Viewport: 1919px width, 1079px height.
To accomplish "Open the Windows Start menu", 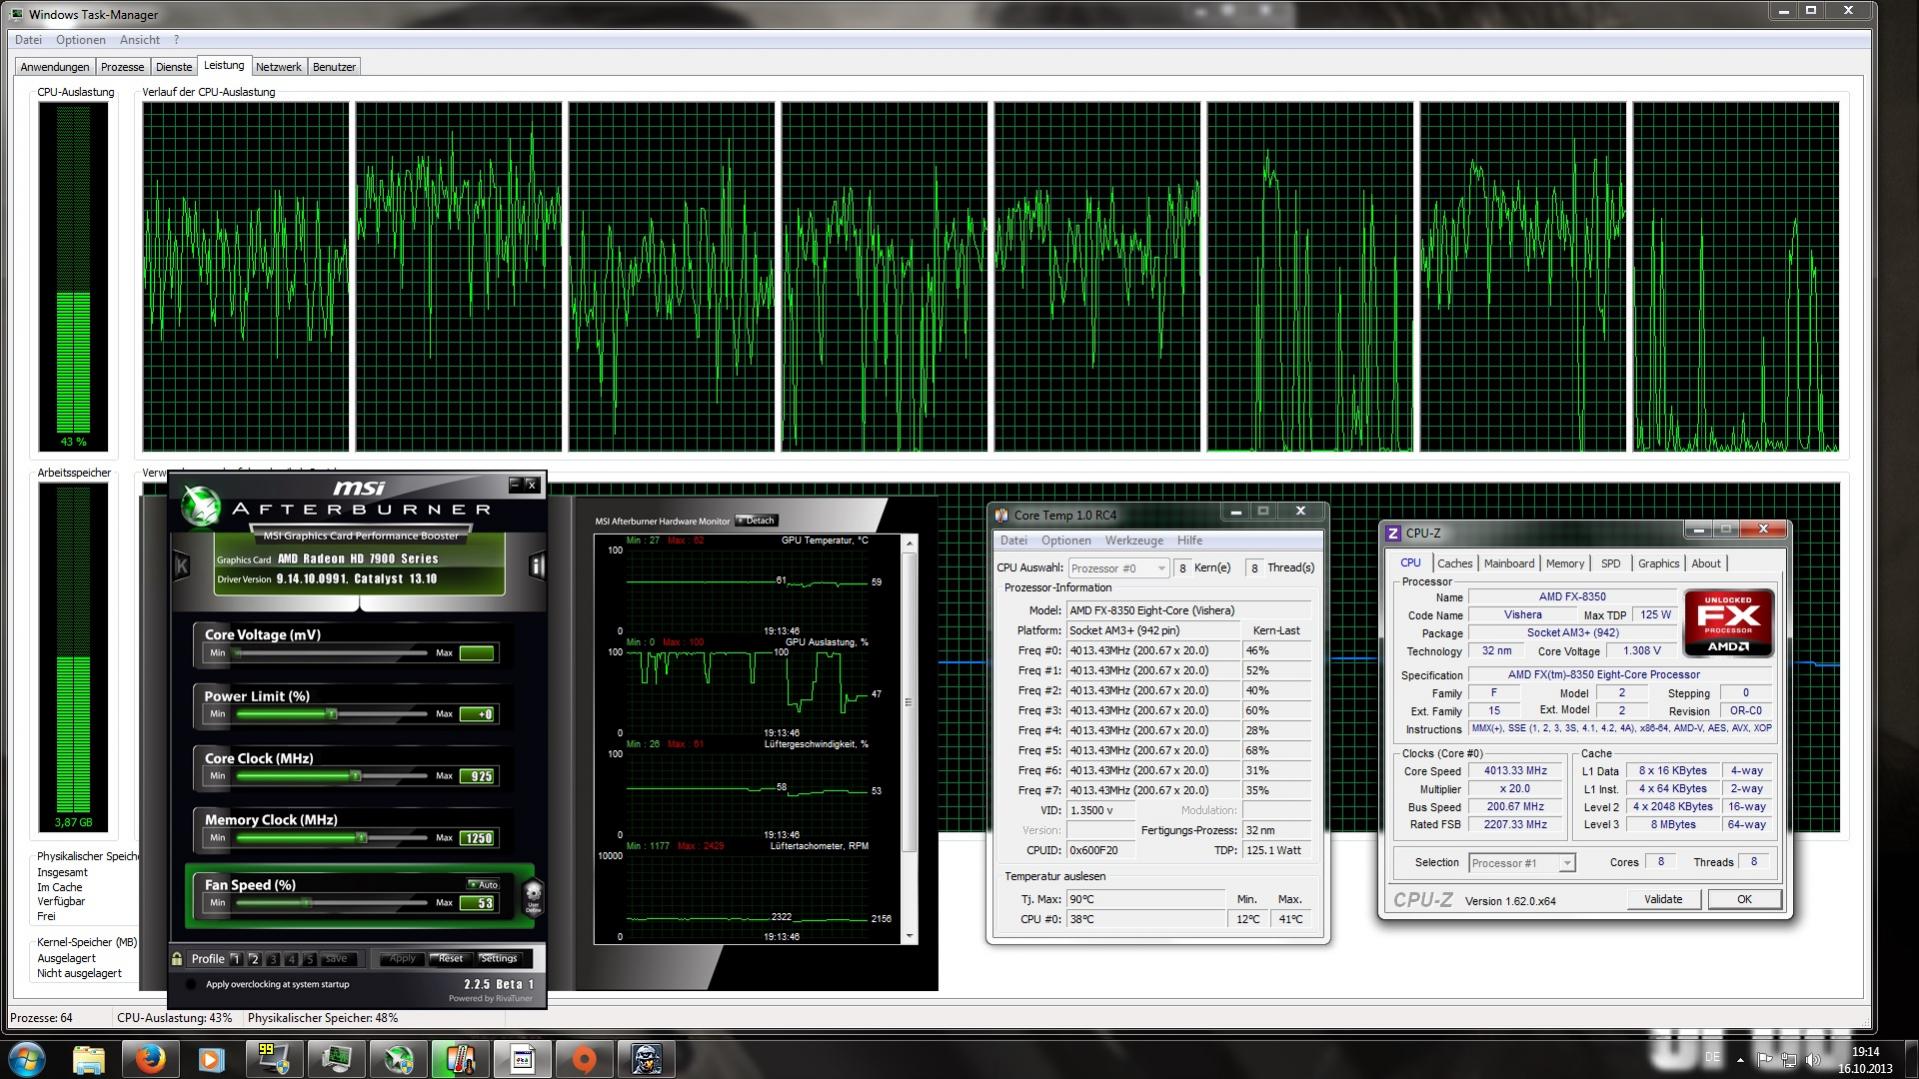I will tap(27, 1058).
